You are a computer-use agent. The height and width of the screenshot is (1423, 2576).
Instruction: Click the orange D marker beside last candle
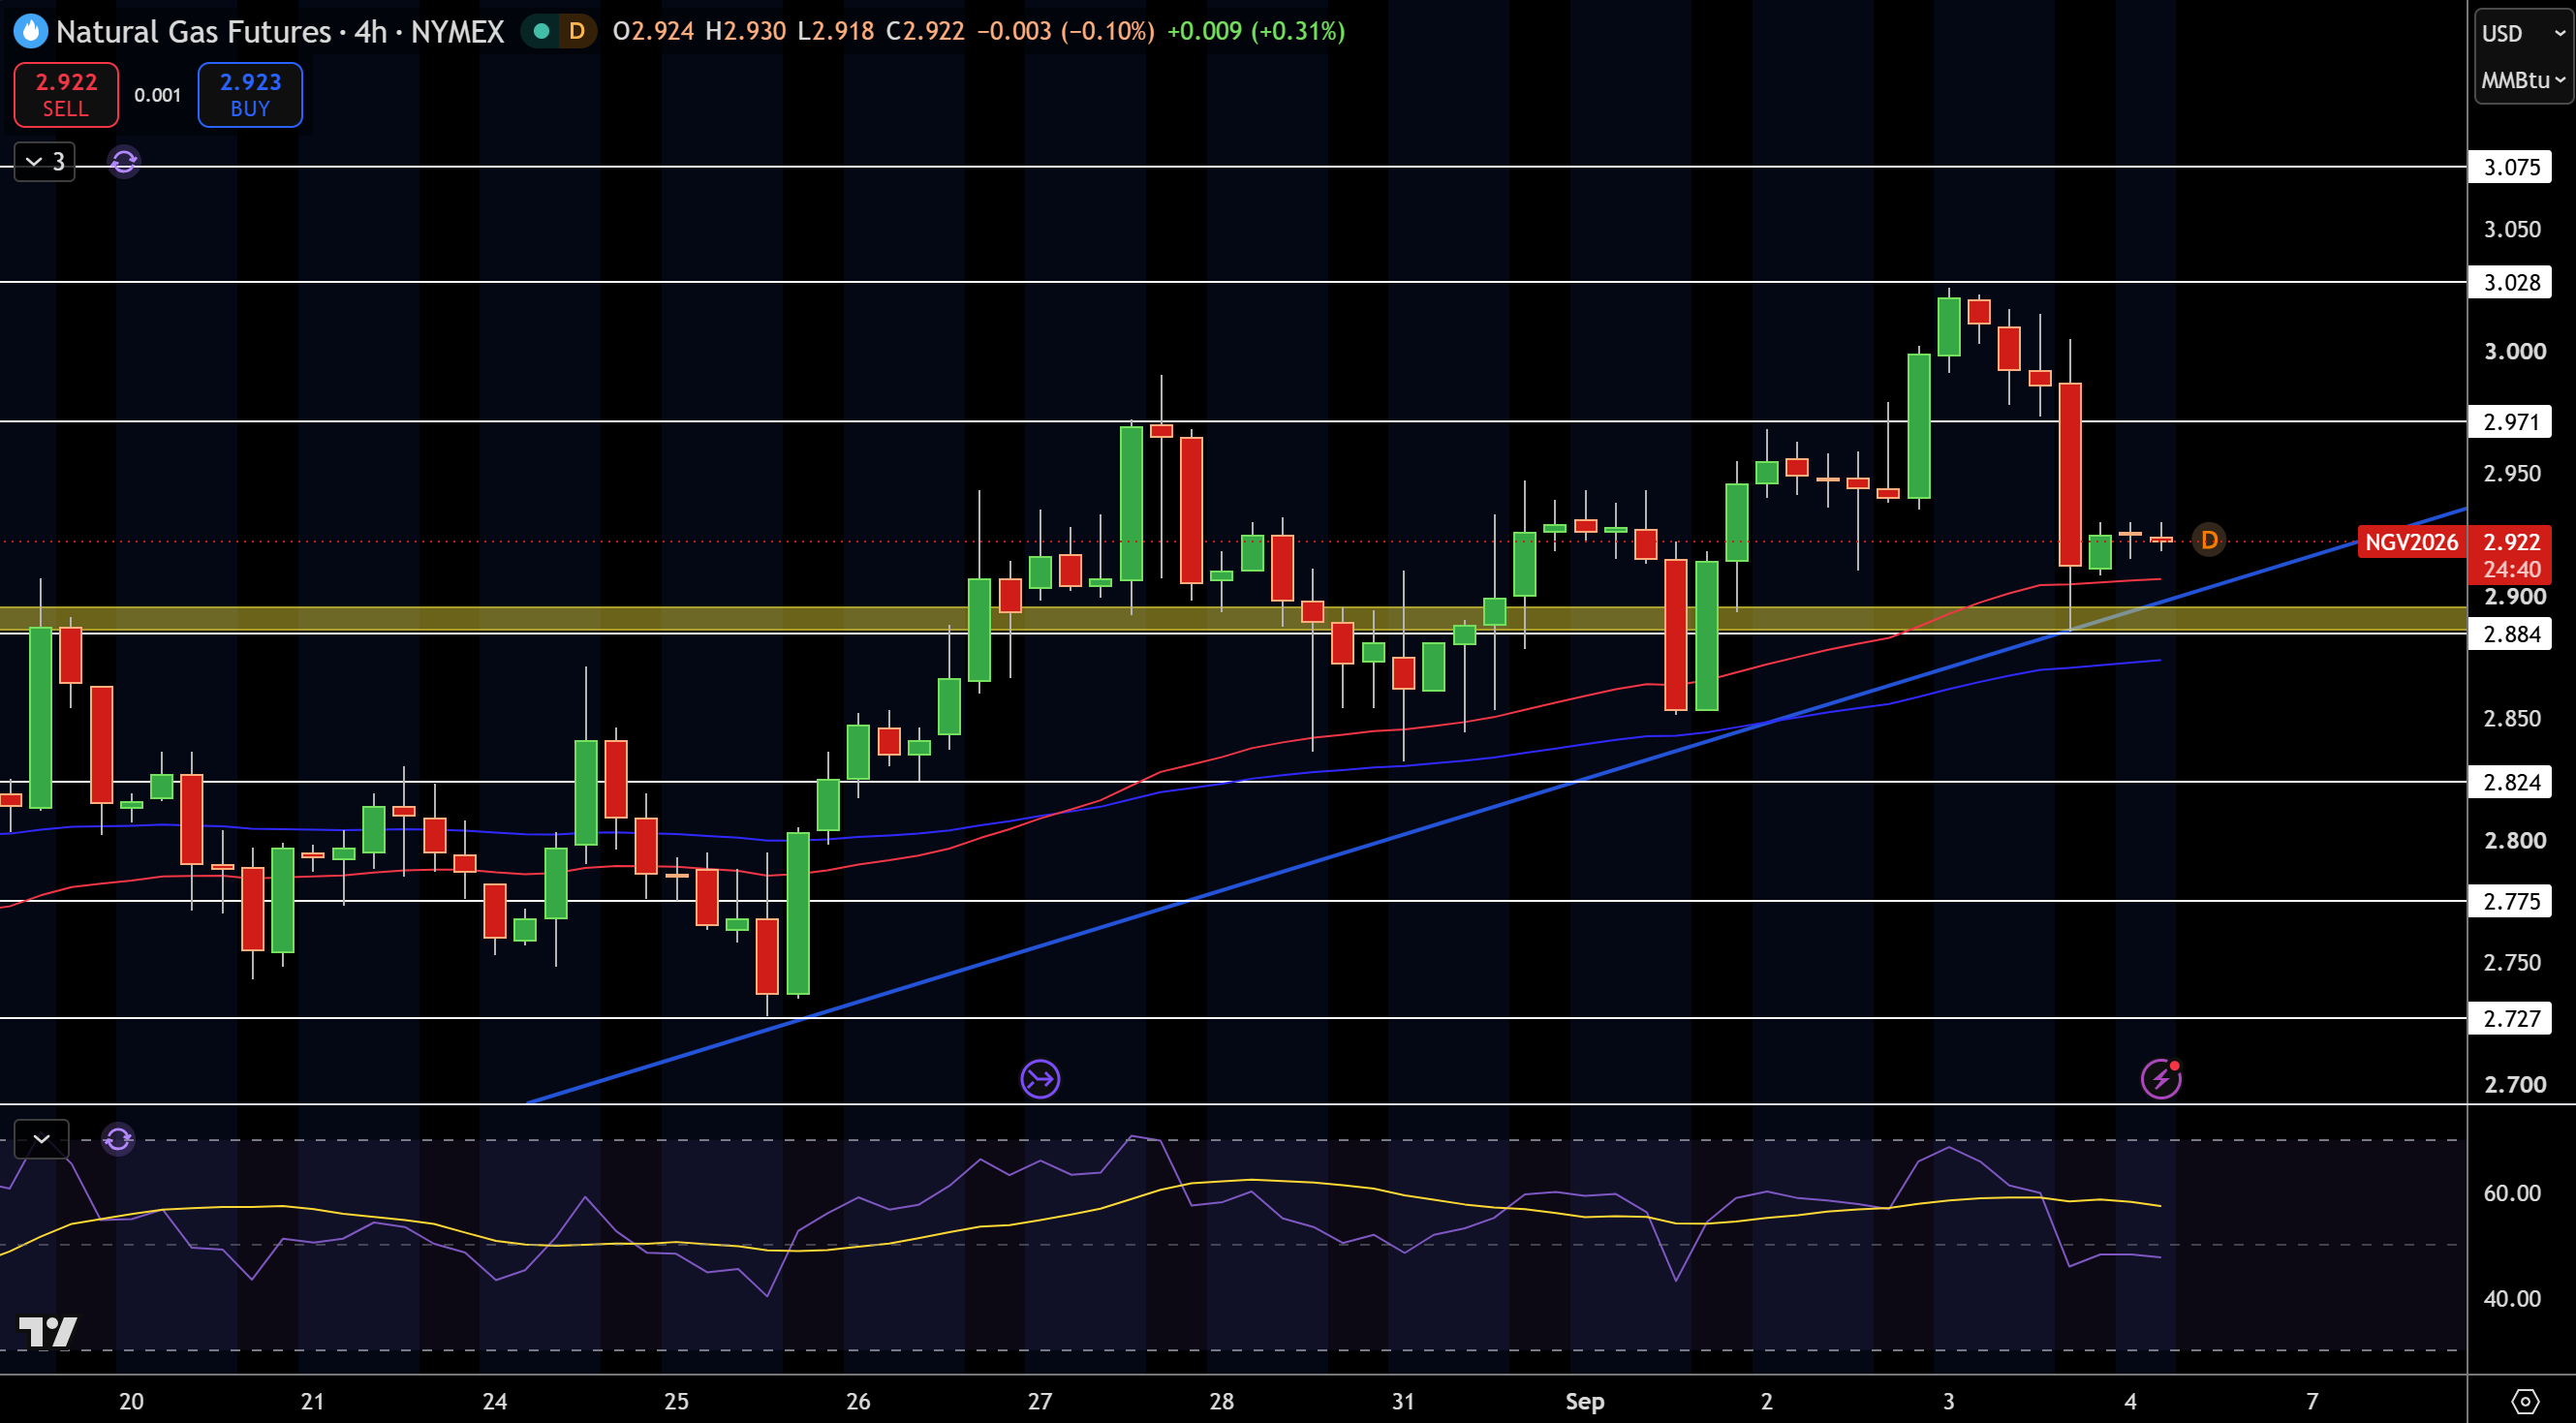2209,540
